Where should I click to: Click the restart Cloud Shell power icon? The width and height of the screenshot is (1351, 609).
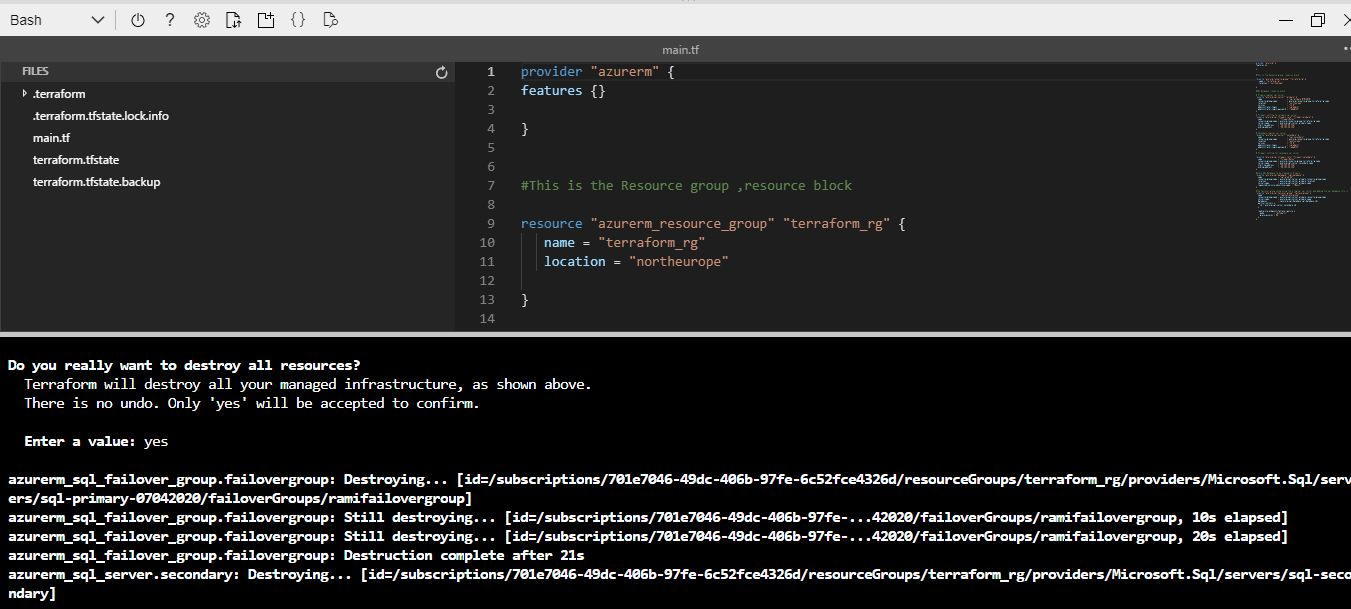[x=138, y=20]
